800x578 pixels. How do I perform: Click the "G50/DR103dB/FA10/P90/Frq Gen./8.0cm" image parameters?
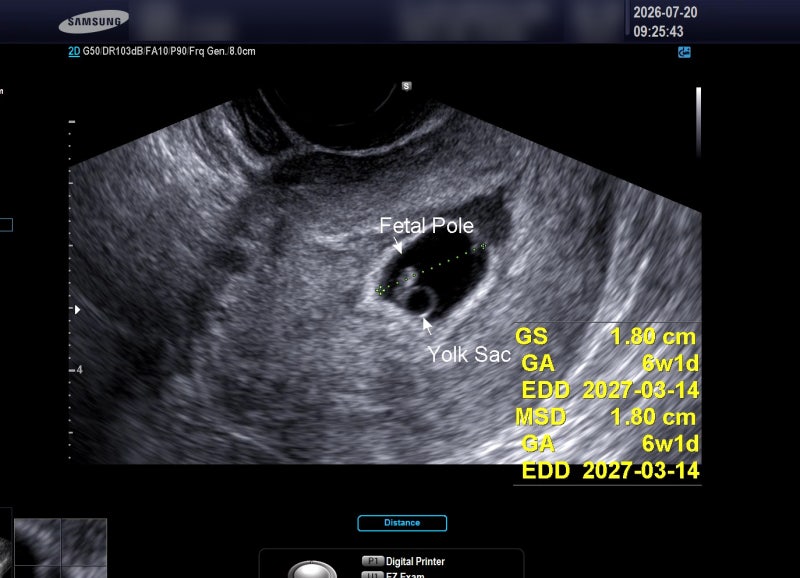pos(169,52)
